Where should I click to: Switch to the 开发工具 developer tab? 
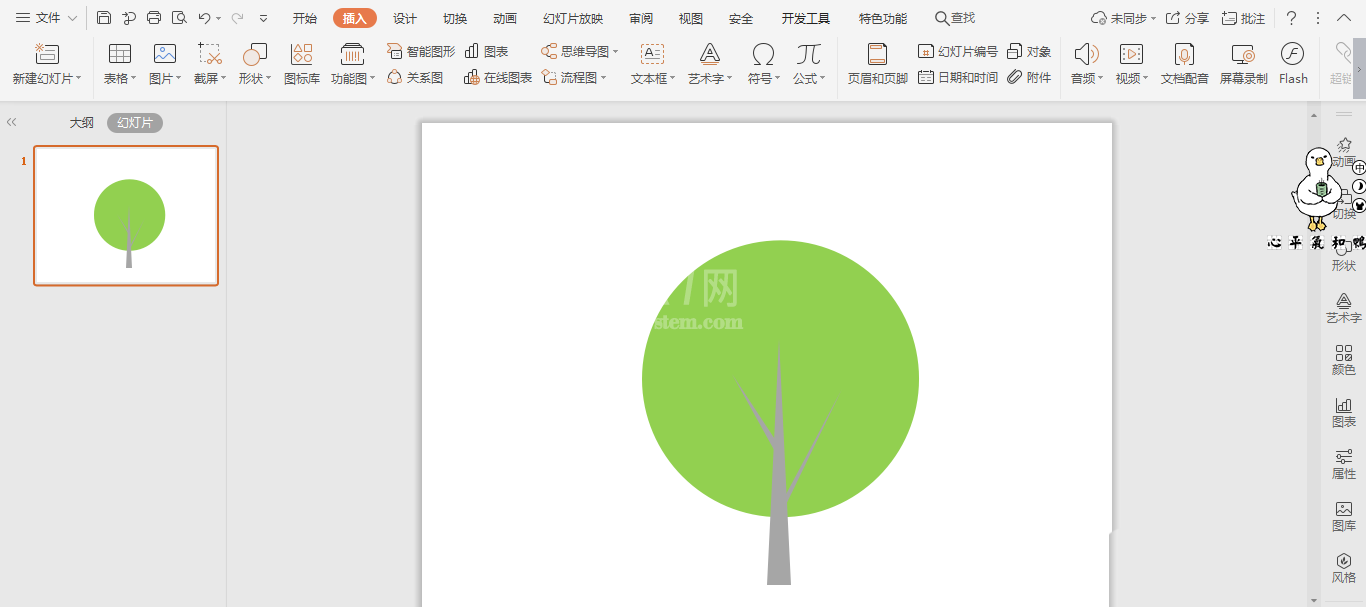806,18
